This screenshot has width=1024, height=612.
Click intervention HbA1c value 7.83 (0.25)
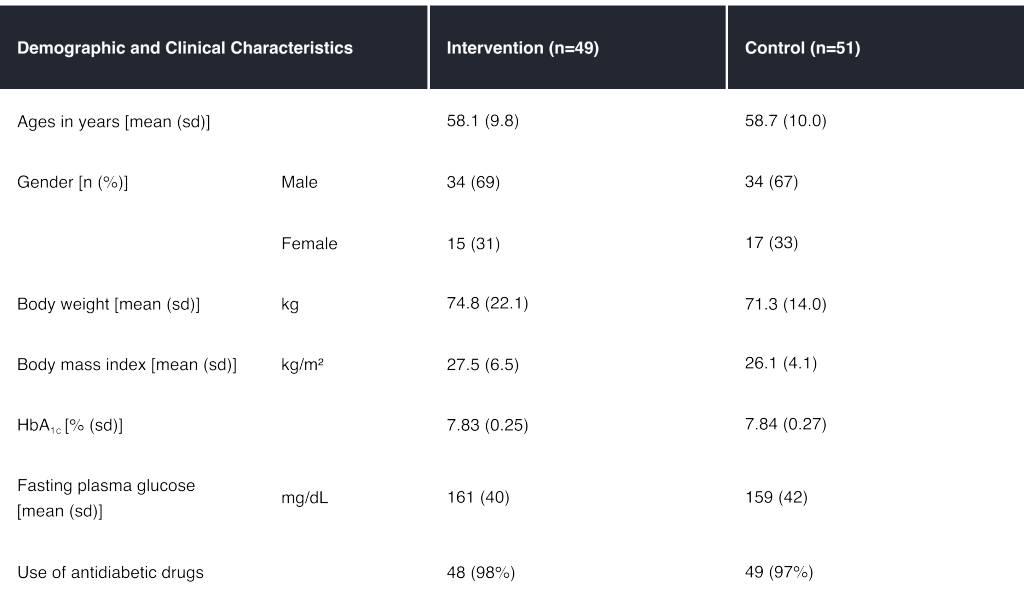[x=487, y=426]
